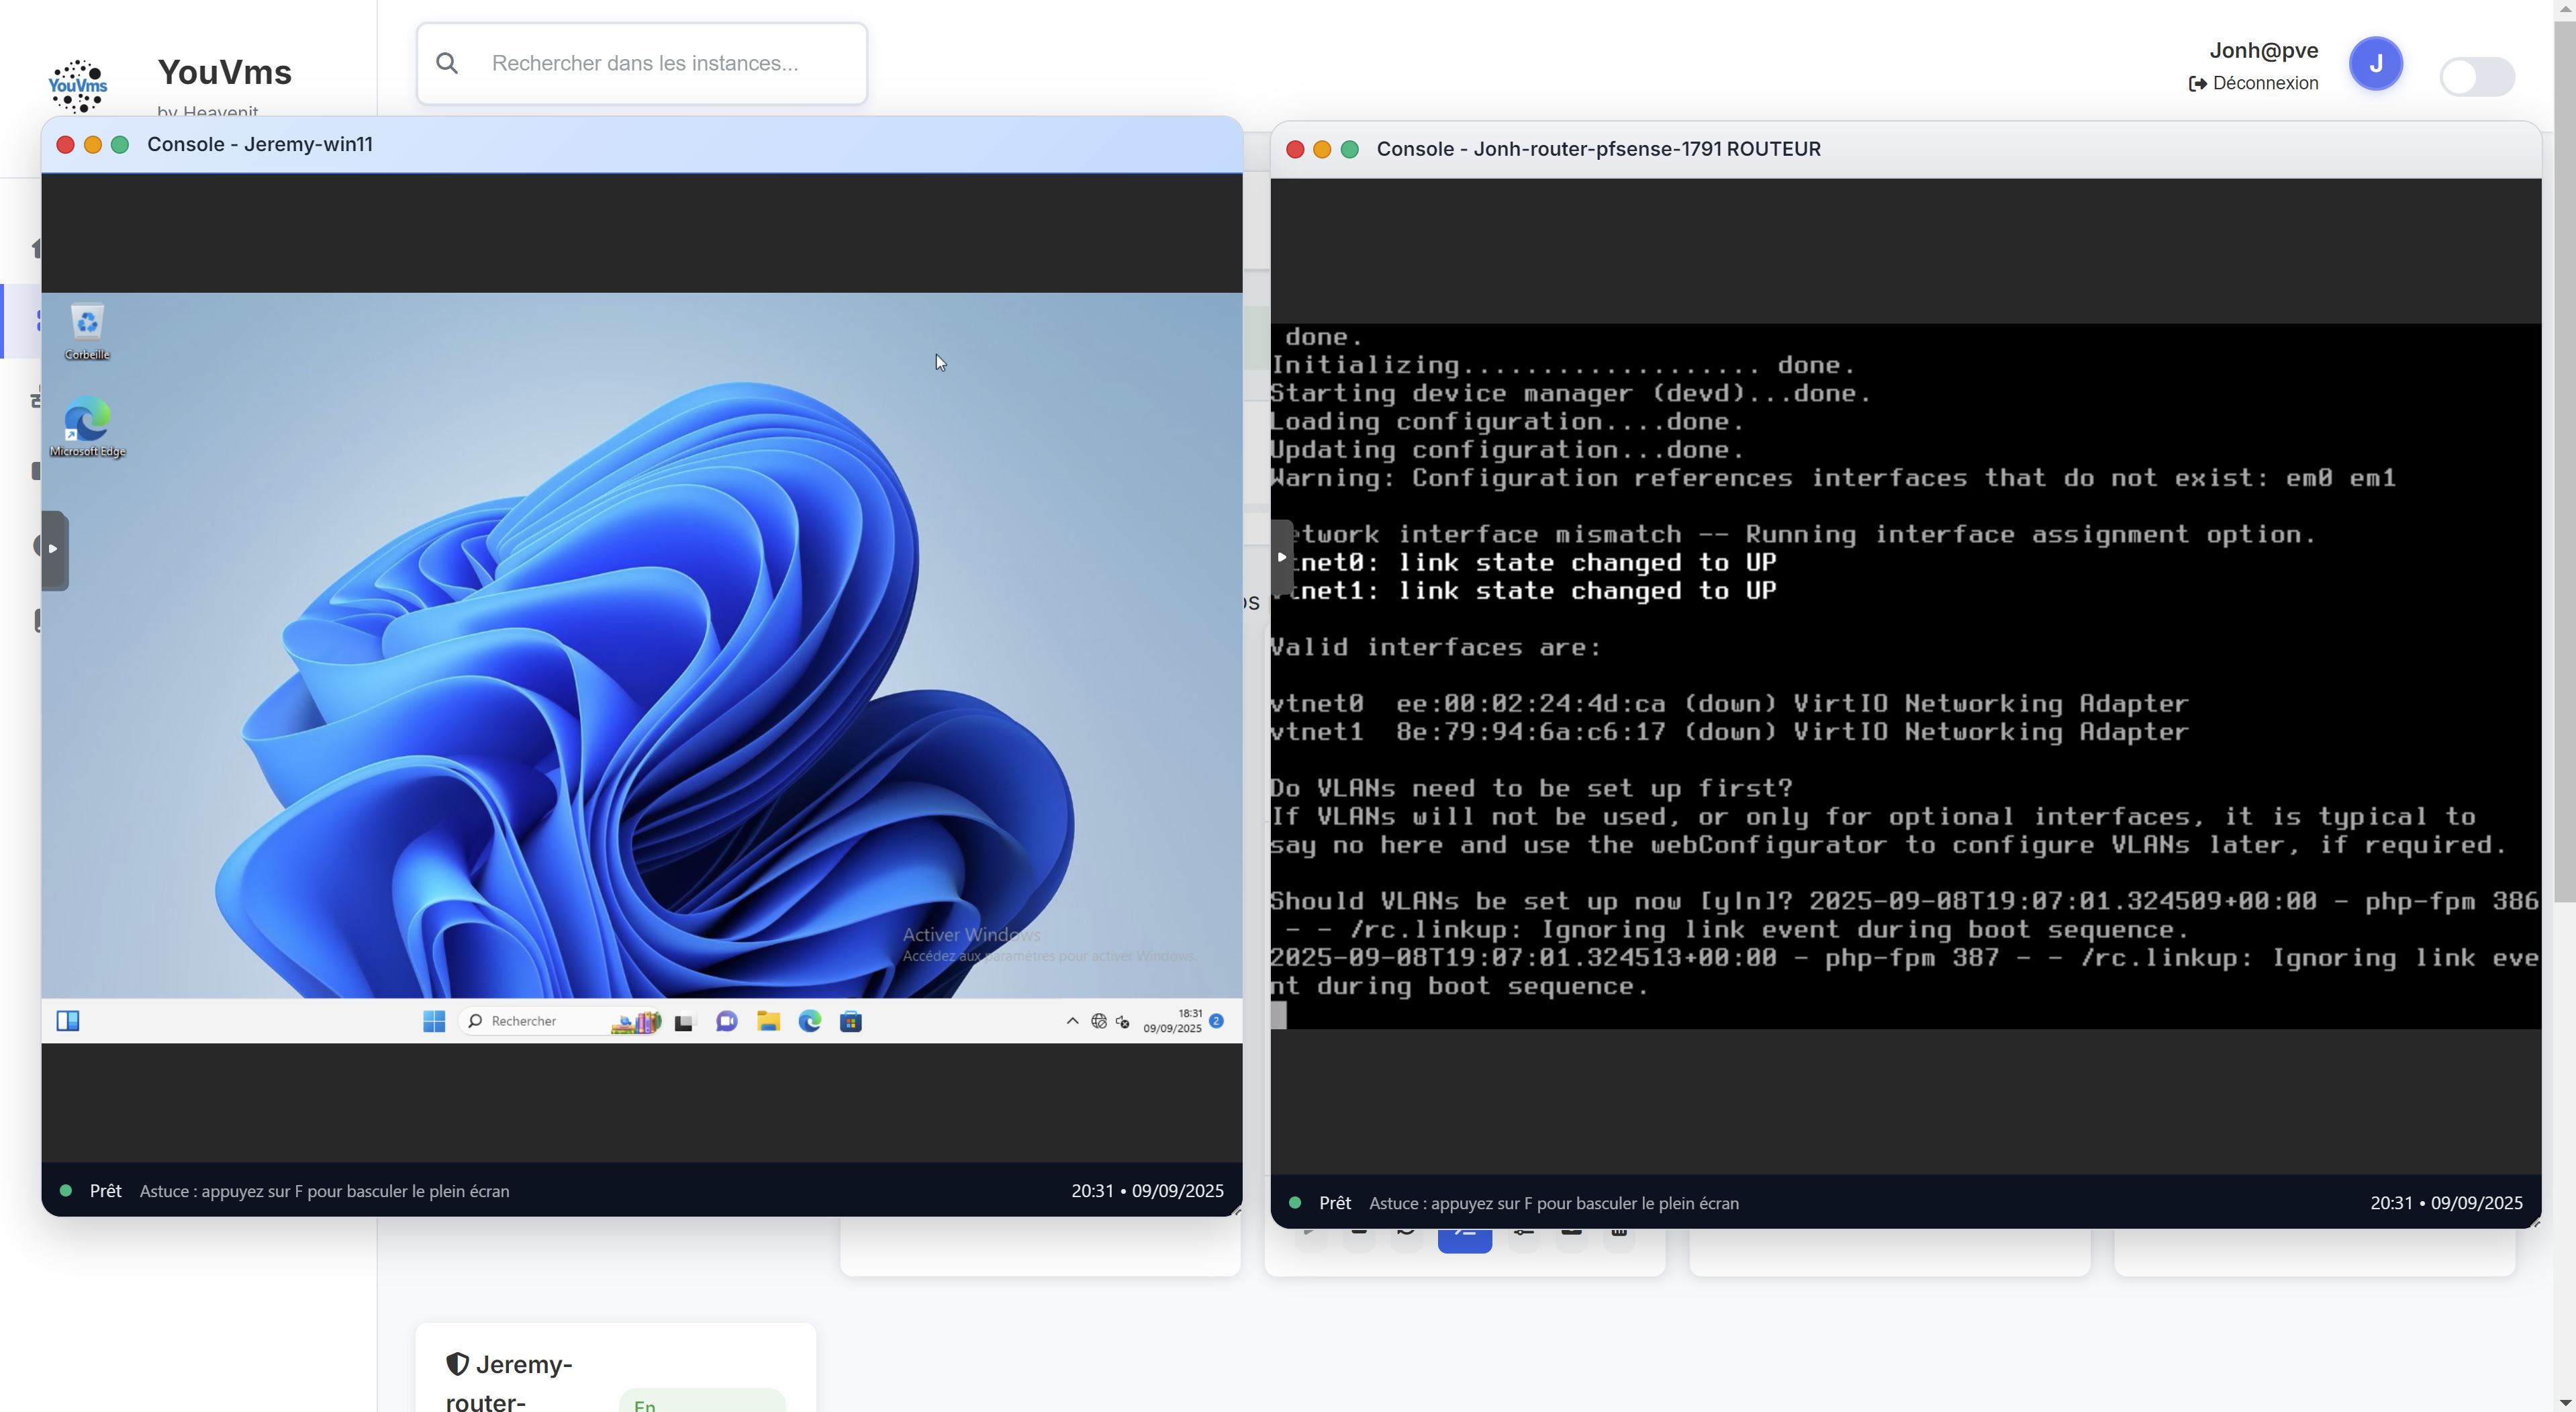
Task: Open File Explorer from the taskbar
Action: 768,1021
